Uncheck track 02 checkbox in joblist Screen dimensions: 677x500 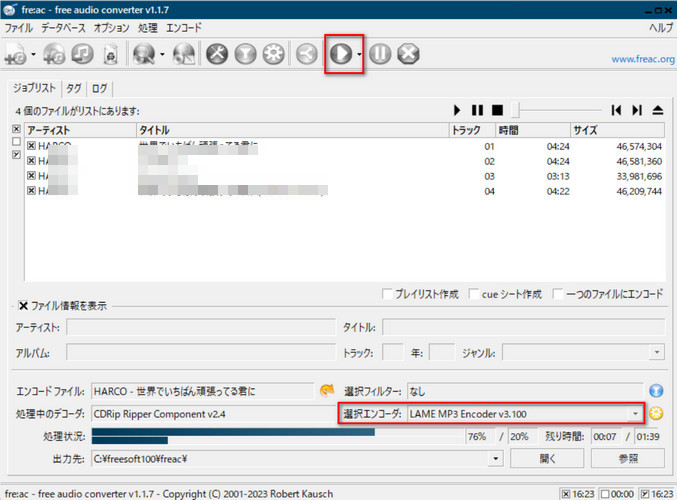pos(31,161)
